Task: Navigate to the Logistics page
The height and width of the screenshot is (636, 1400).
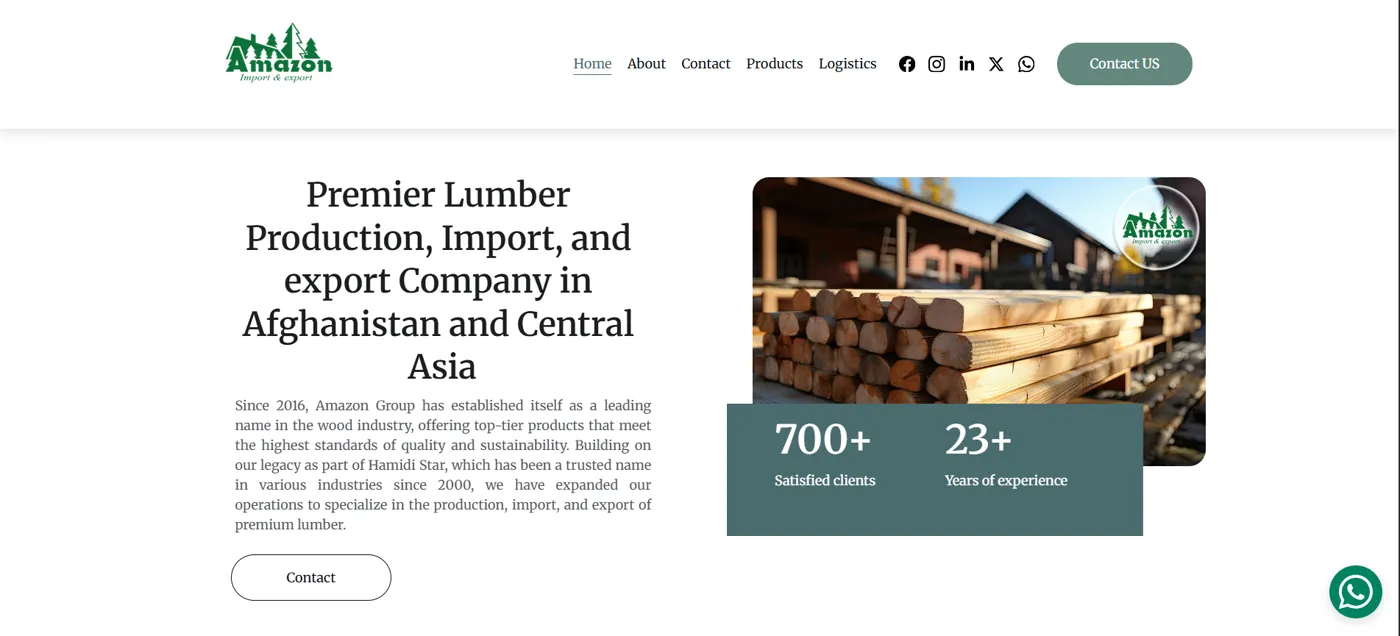Action: [847, 64]
